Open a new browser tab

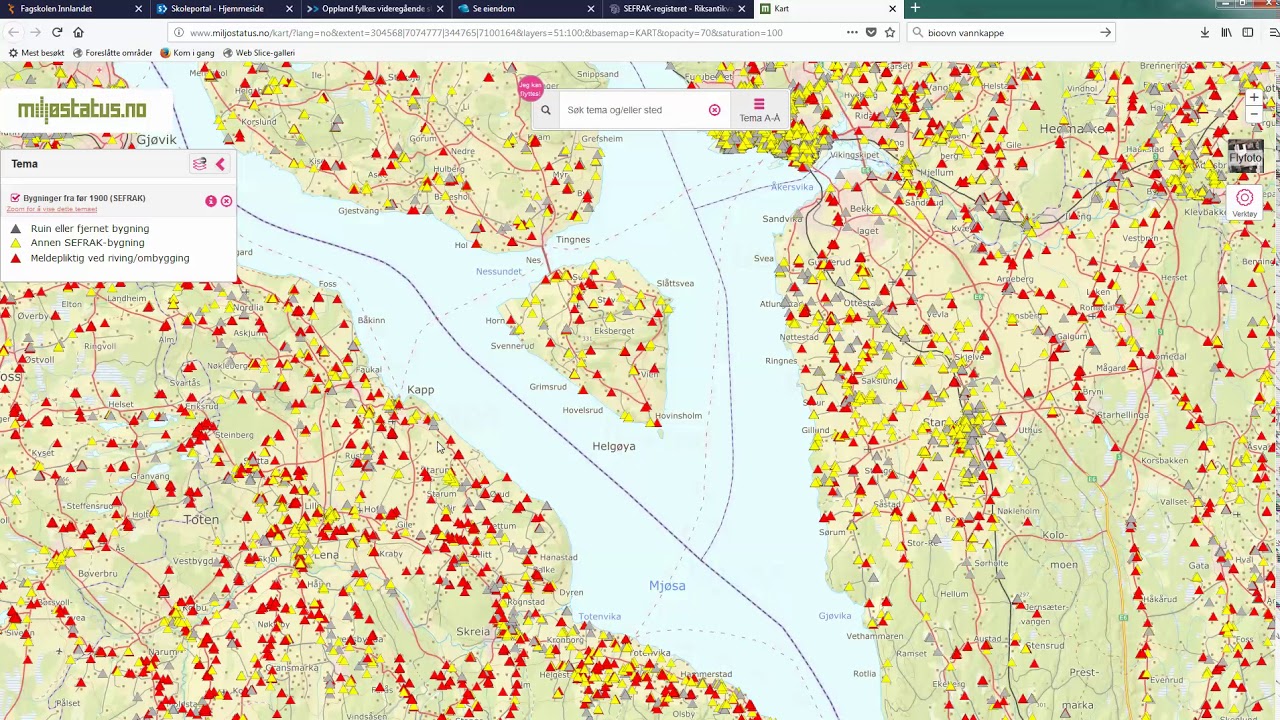click(915, 9)
